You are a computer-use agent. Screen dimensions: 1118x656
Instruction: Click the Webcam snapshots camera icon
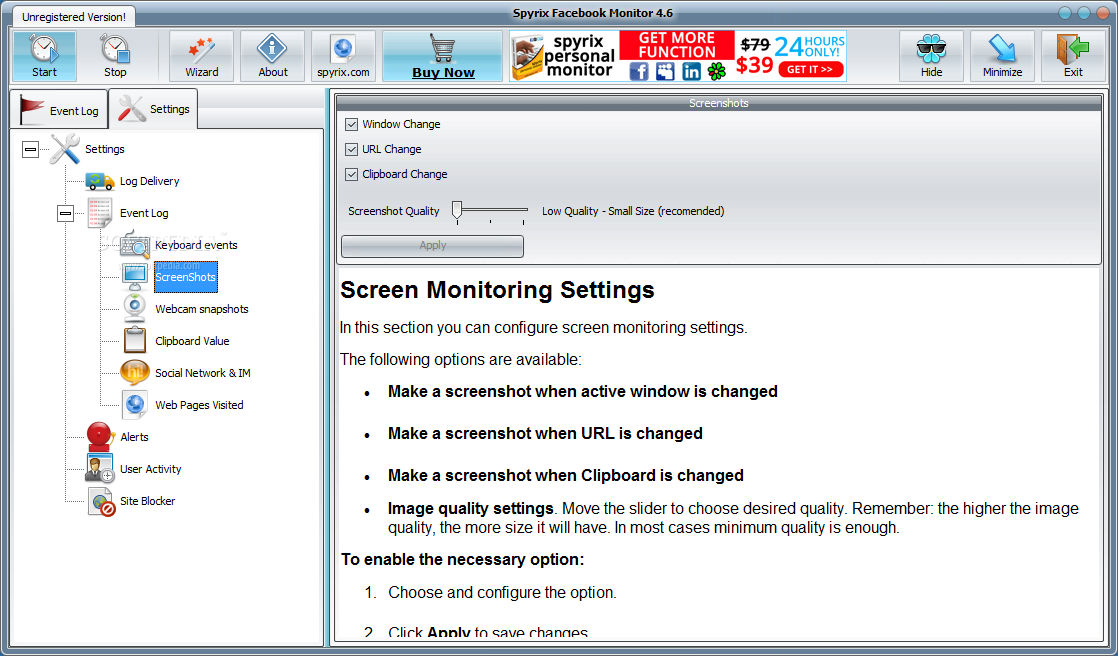135,308
